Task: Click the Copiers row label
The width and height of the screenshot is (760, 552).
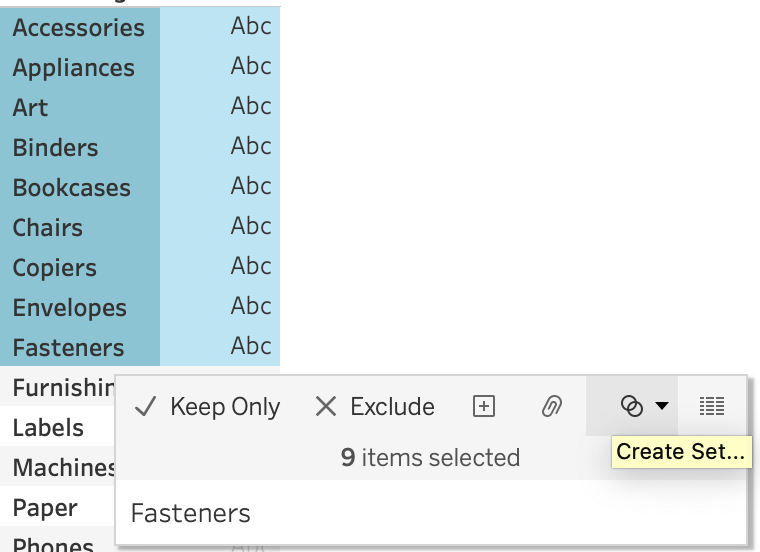Action: (x=54, y=268)
